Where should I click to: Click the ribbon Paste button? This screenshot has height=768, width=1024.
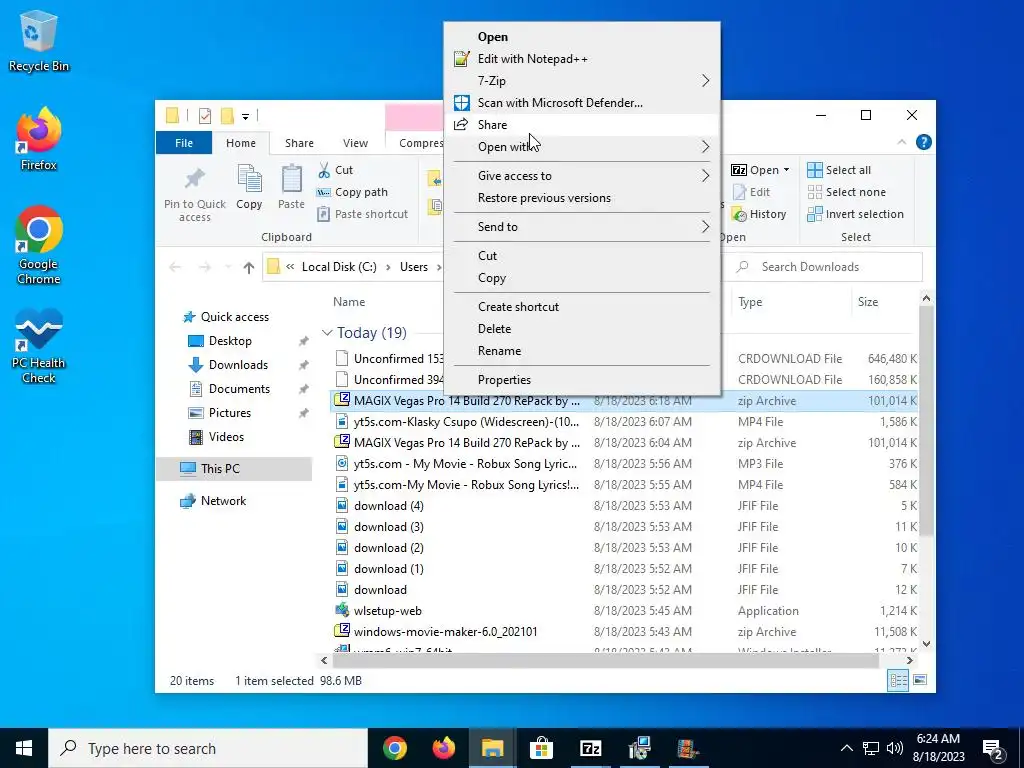click(x=291, y=187)
